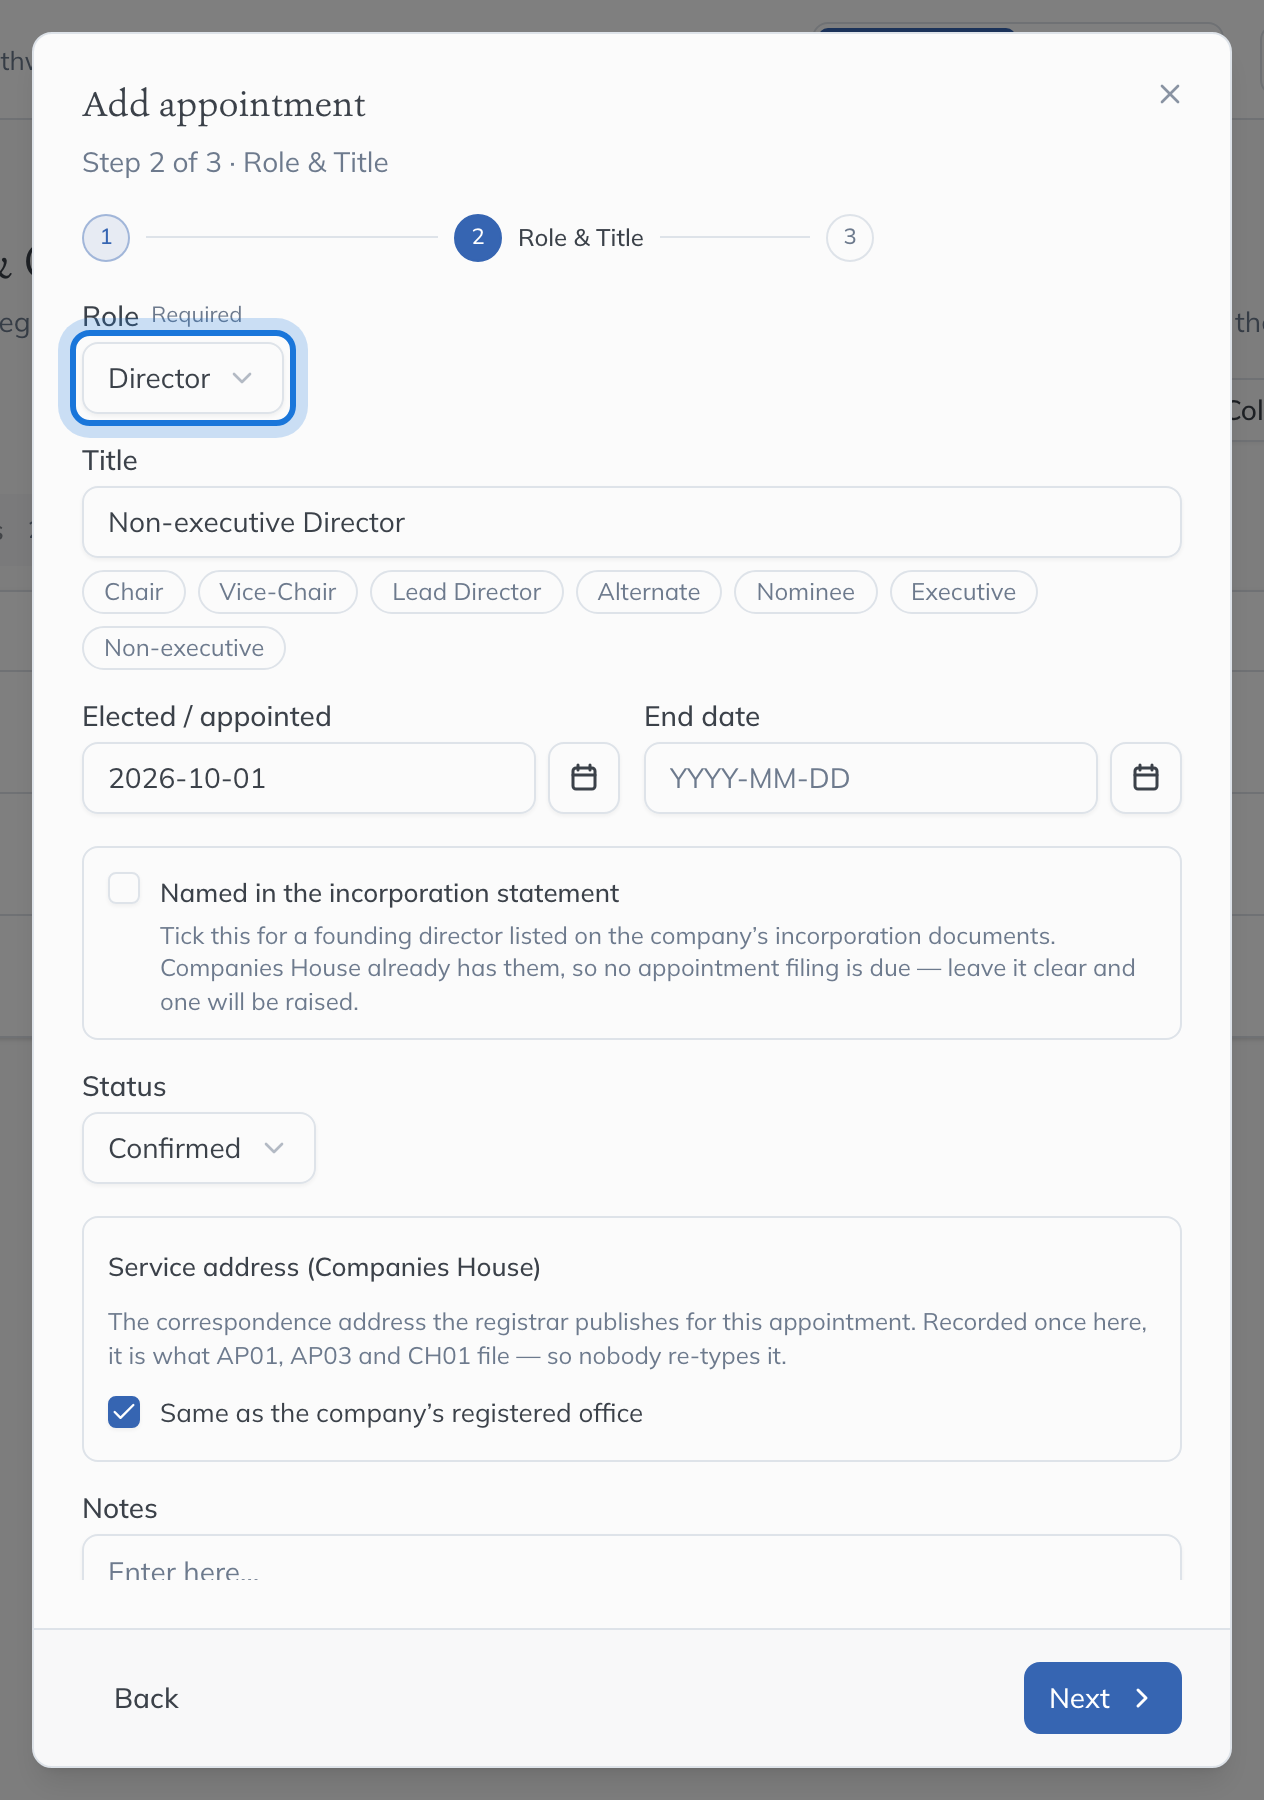This screenshot has width=1264, height=1800.
Task: Close the Add appointment dialog
Action: click(1170, 94)
